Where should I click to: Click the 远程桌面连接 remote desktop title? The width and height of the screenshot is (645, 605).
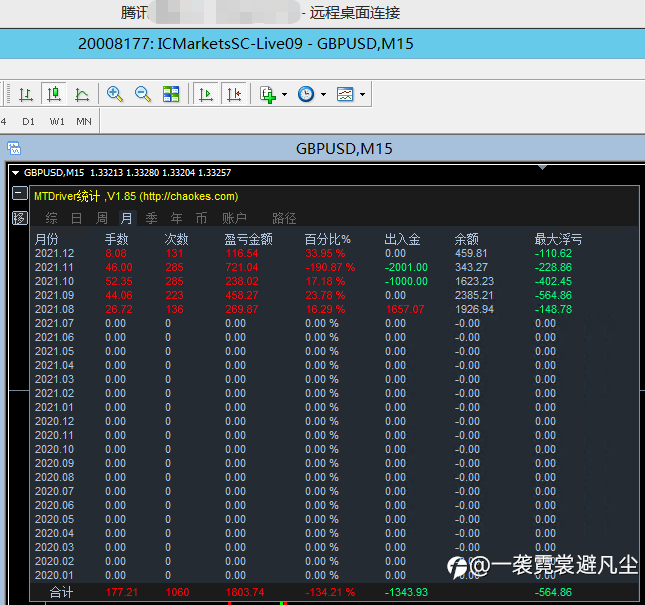point(355,13)
